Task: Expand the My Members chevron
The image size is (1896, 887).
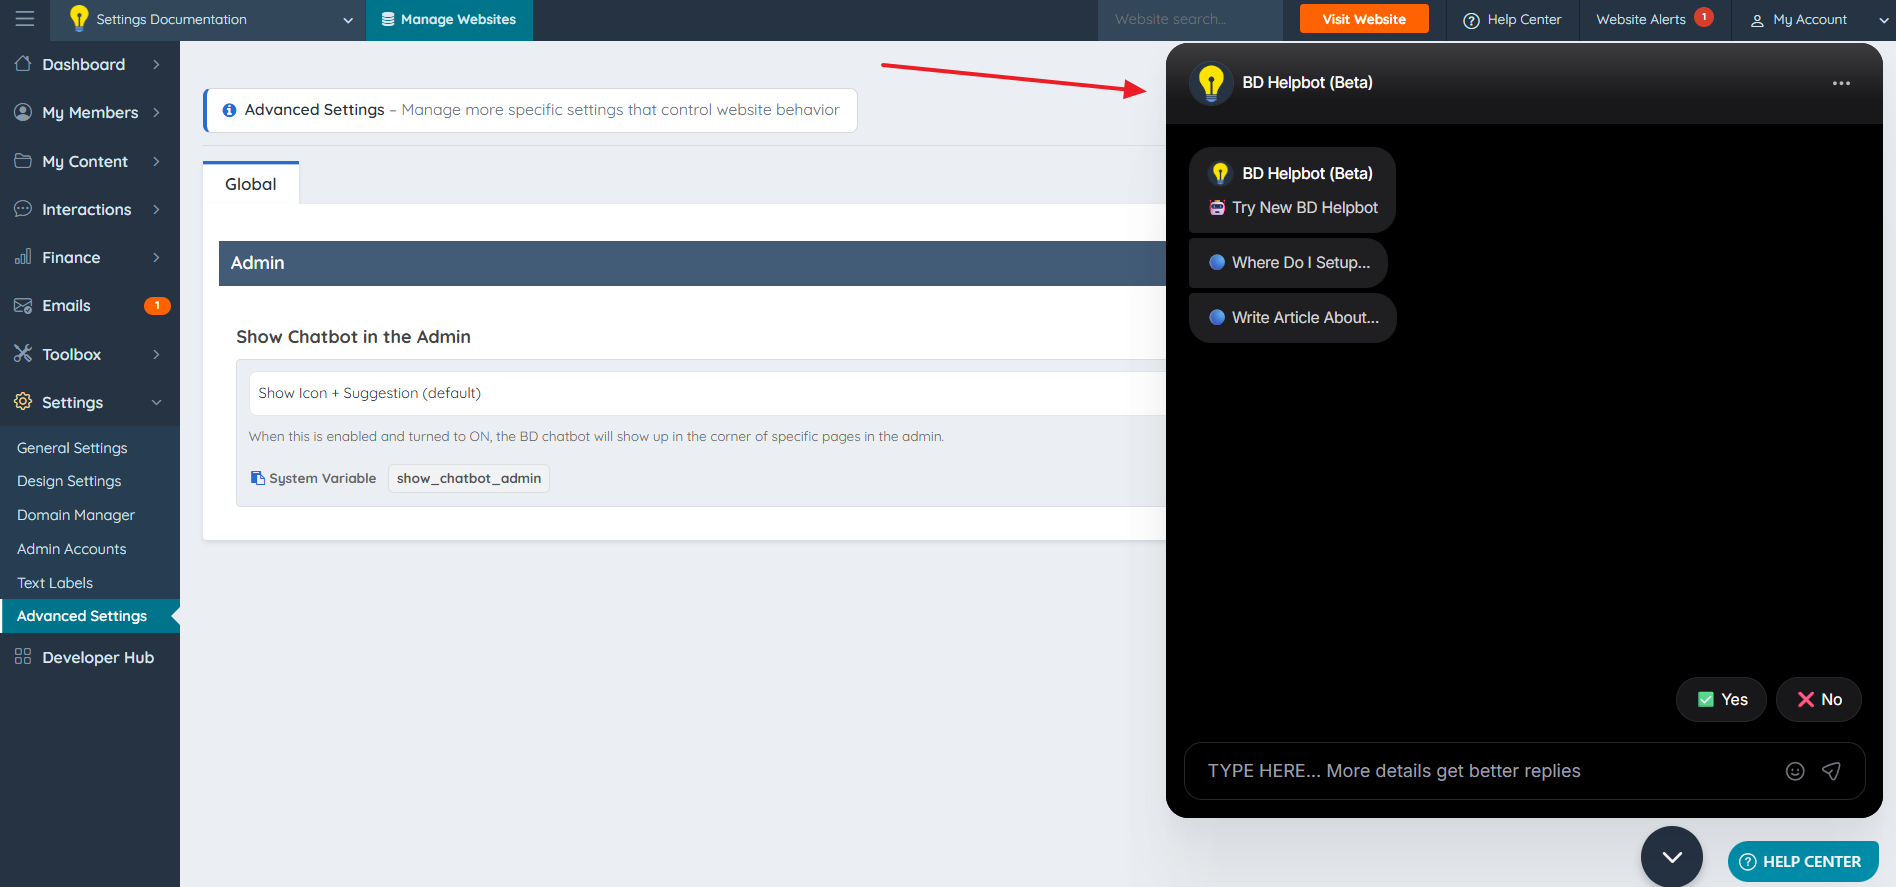Action: 157,112
